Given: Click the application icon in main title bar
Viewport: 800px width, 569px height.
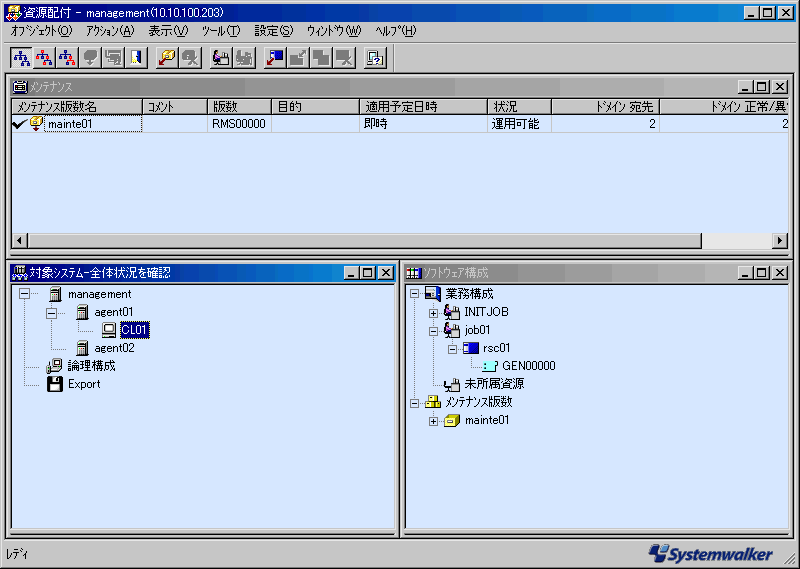Looking at the screenshot, I should tap(13, 13).
